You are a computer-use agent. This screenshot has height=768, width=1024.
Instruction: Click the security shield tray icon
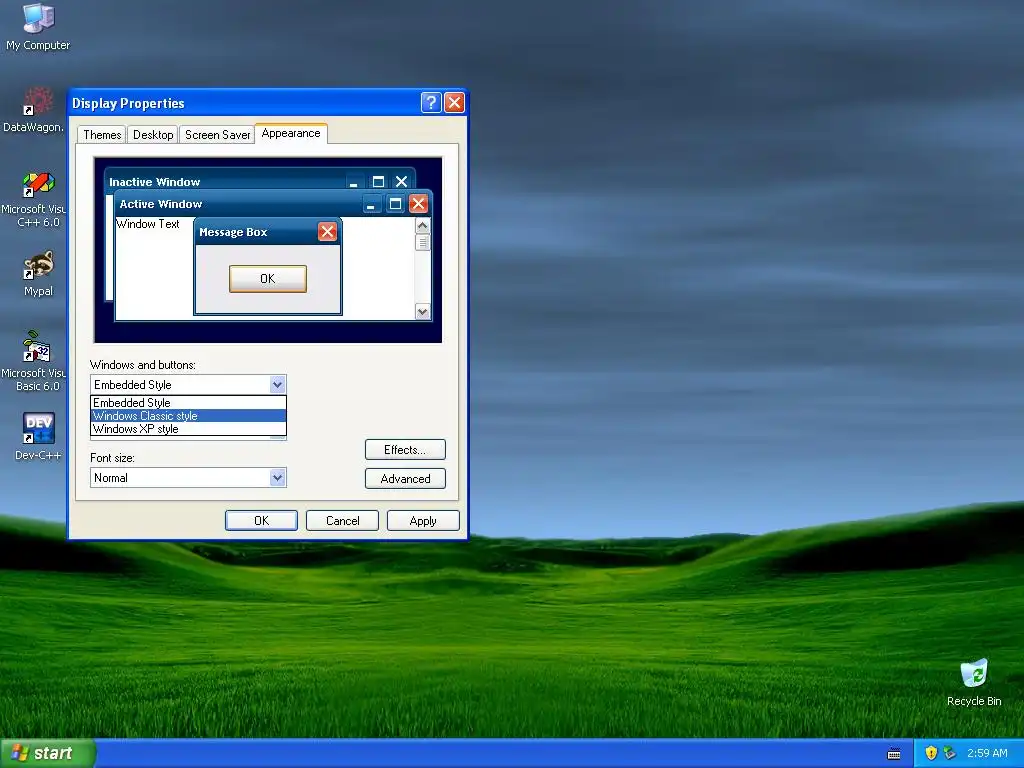[x=931, y=753]
